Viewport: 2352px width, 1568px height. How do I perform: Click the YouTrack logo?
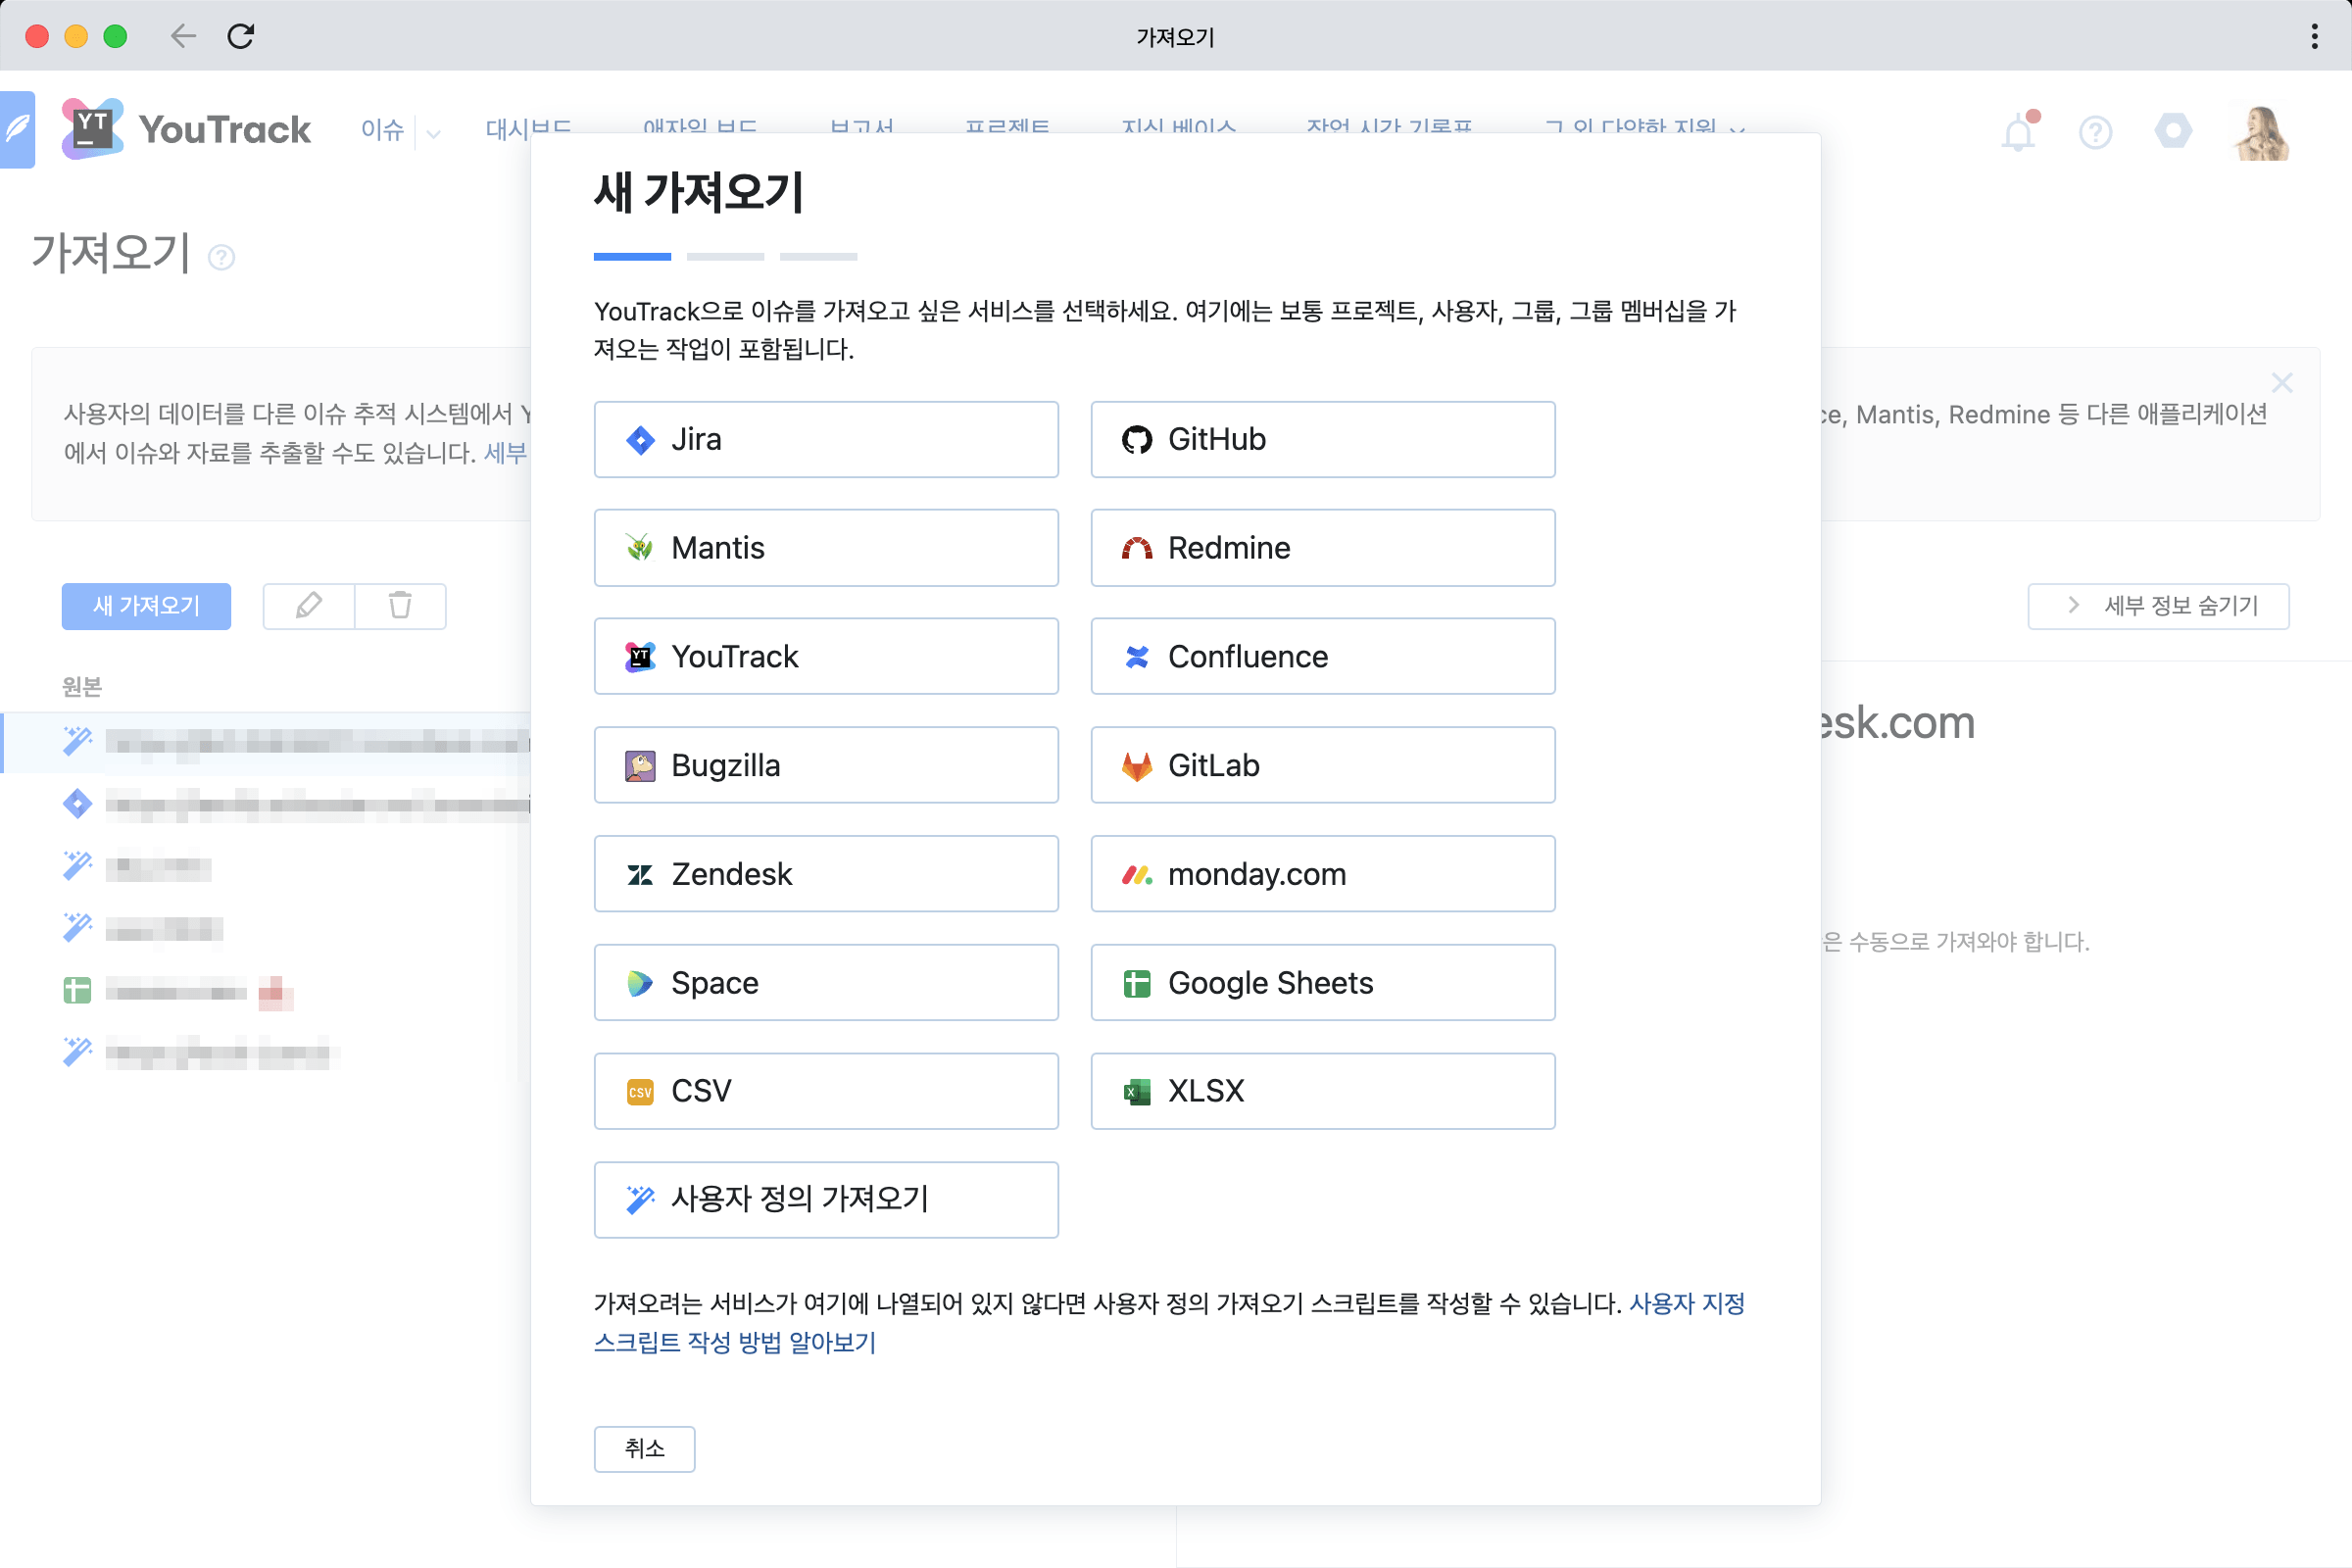click(x=187, y=128)
